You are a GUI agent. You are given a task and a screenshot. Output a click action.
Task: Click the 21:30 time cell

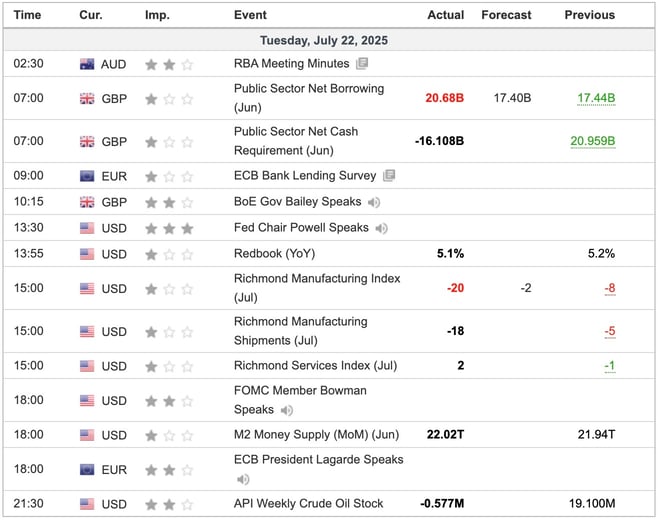tap(29, 504)
